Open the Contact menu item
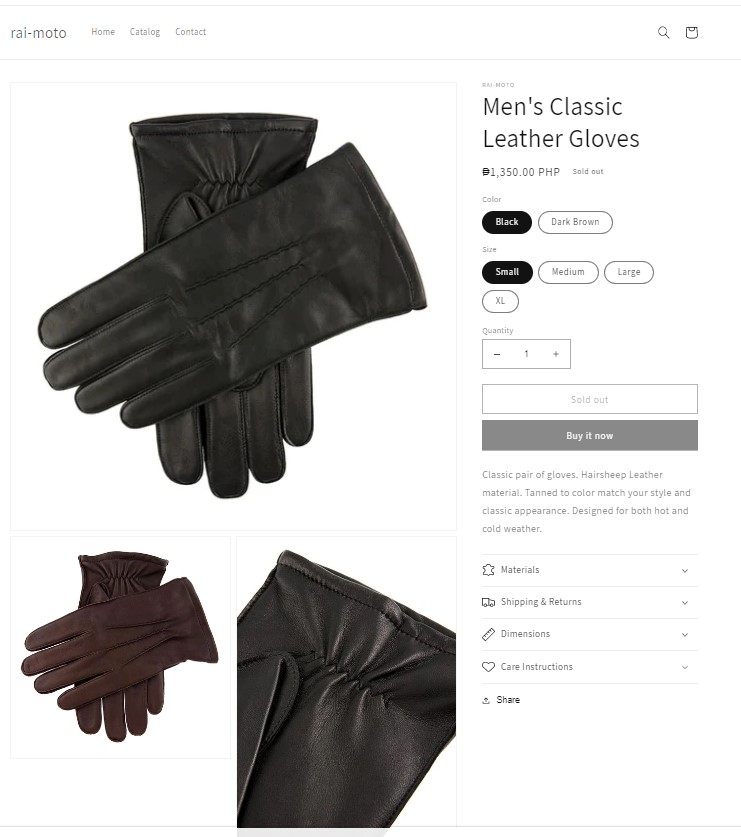The height and width of the screenshot is (837, 741). click(x=191, y=32)
